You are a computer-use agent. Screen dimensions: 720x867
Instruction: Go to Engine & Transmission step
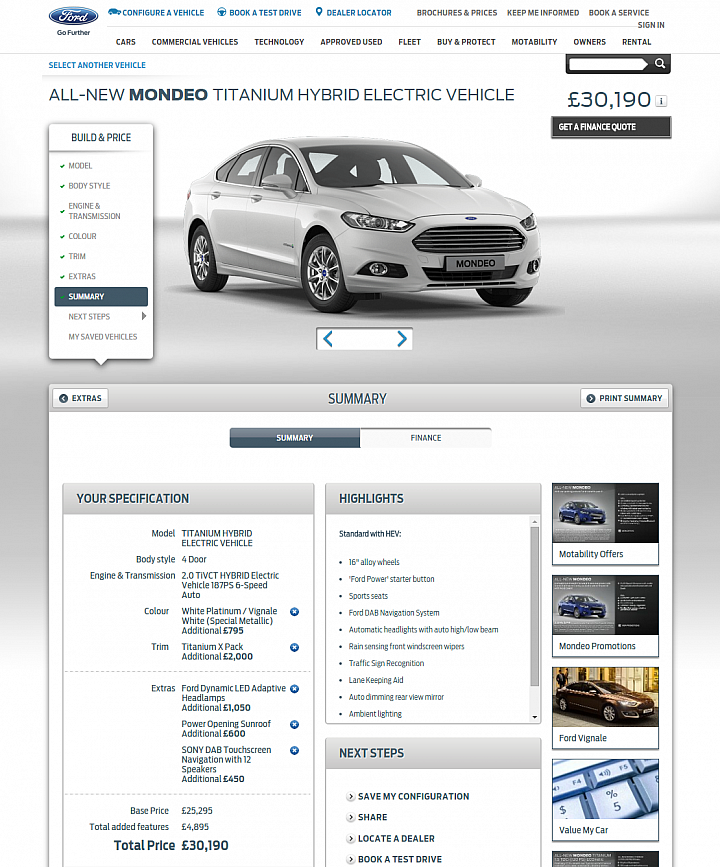(94, 211)
